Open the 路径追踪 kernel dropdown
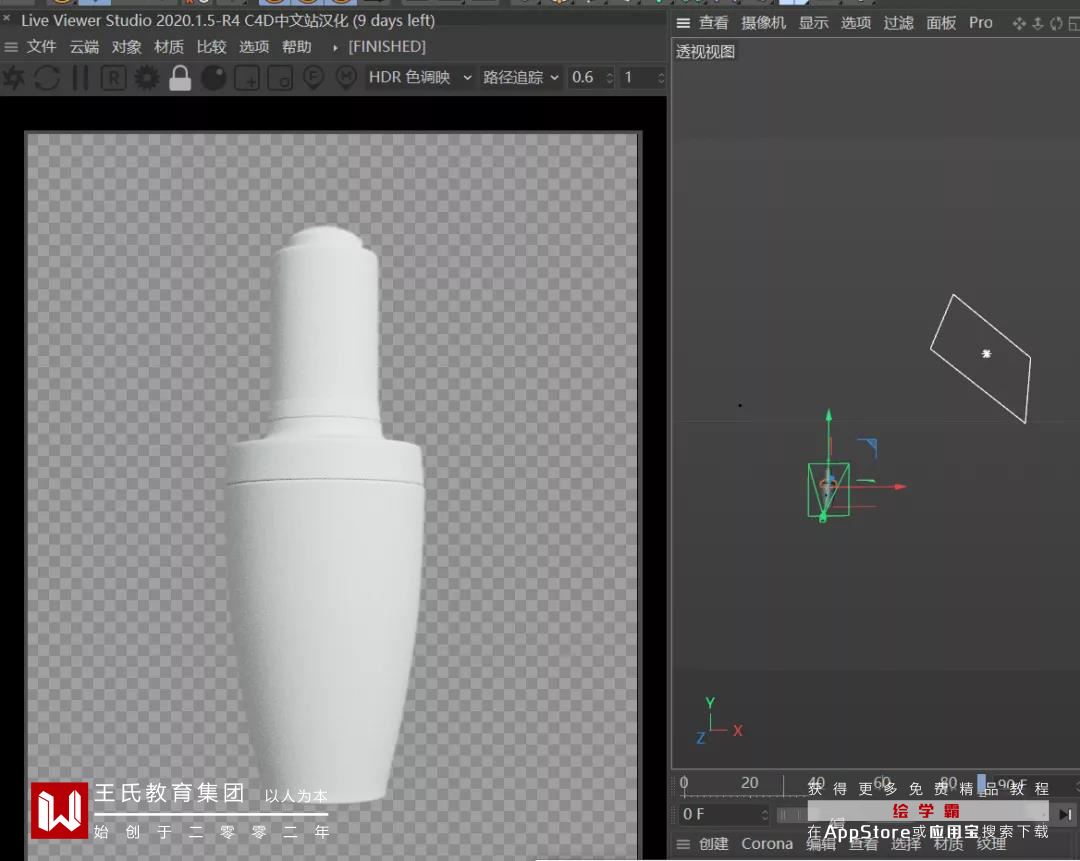 click(521, 77)
